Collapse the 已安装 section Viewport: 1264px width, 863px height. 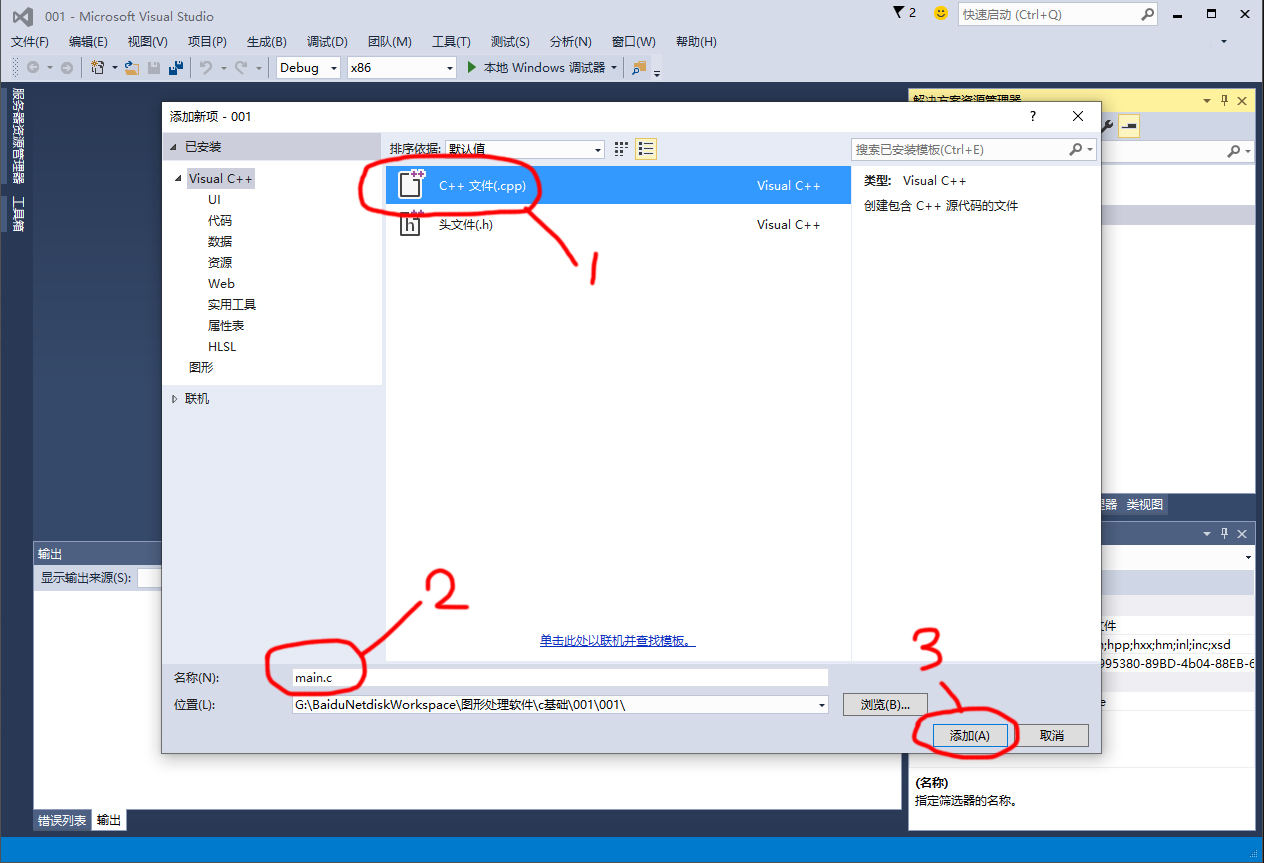[174, 147]
